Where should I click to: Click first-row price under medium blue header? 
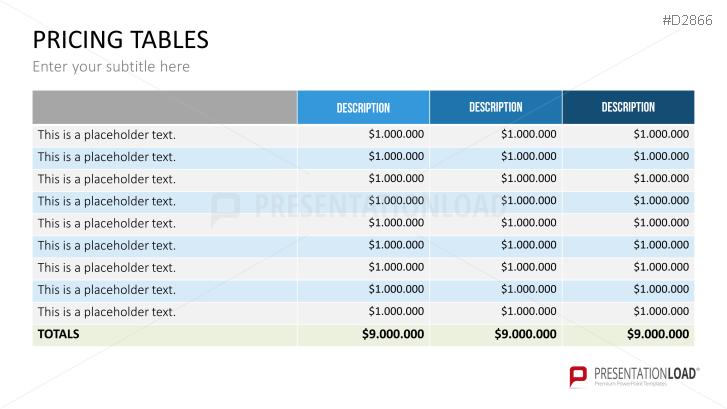point(528,134)
